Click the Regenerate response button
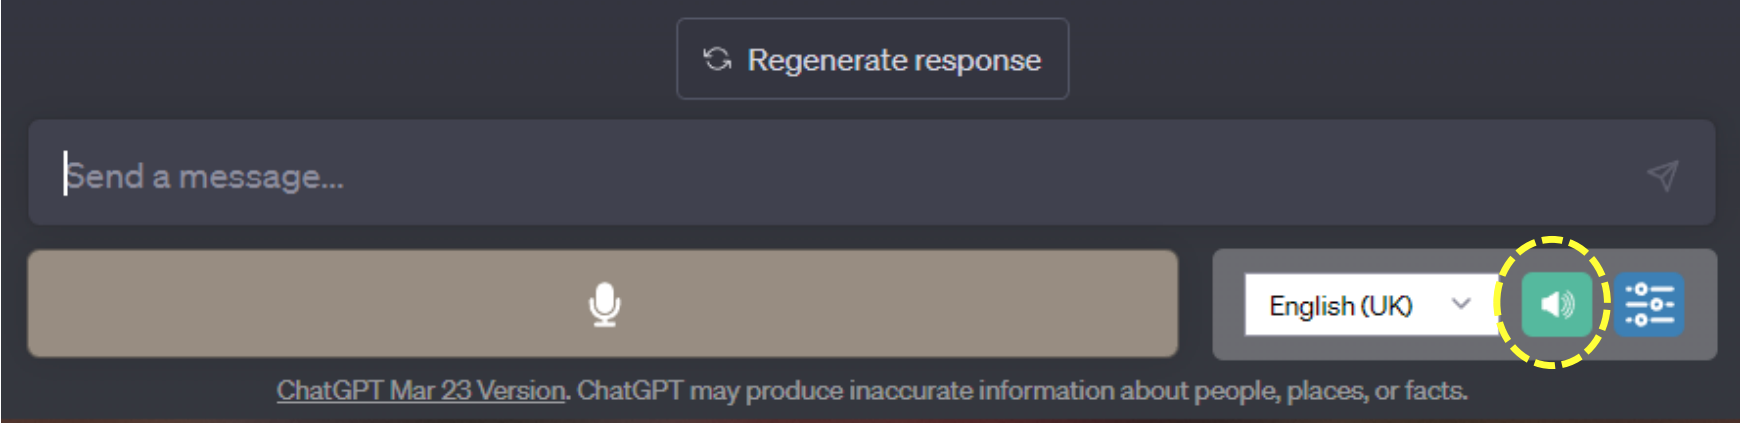Screen dimensions: 1740x434 pyautogui.click(x=872, y=59)
